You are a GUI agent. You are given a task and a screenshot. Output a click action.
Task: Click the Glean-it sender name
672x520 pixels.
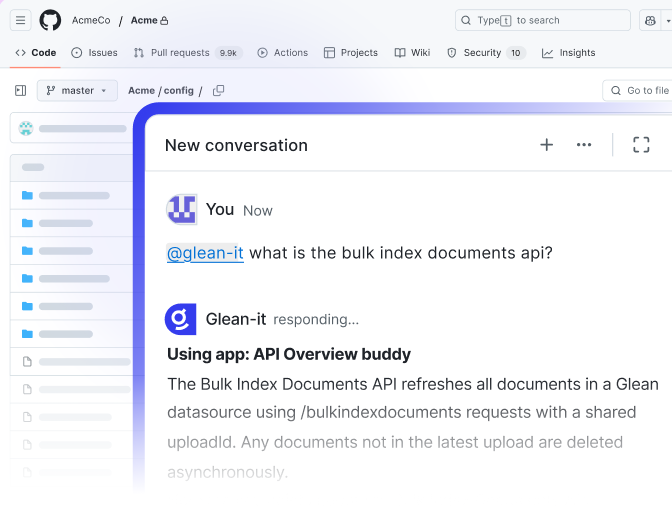click(x=236, y=319)
